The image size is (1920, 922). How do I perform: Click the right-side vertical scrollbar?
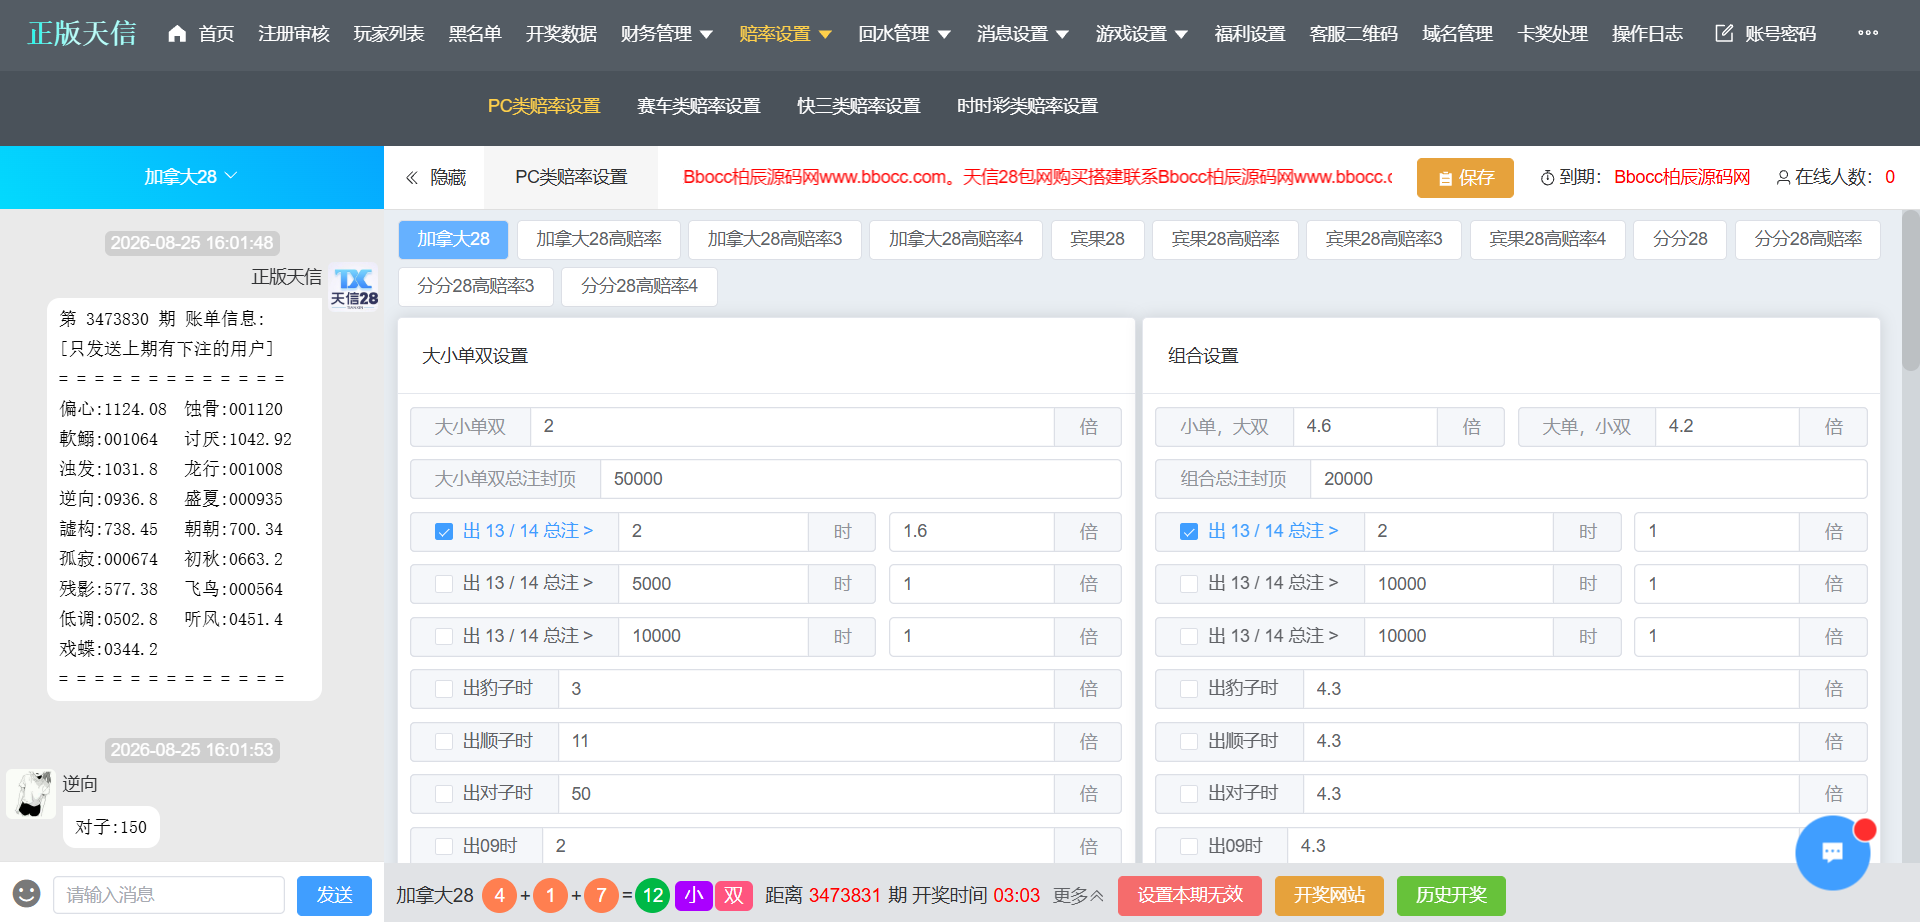[1910, 290]
